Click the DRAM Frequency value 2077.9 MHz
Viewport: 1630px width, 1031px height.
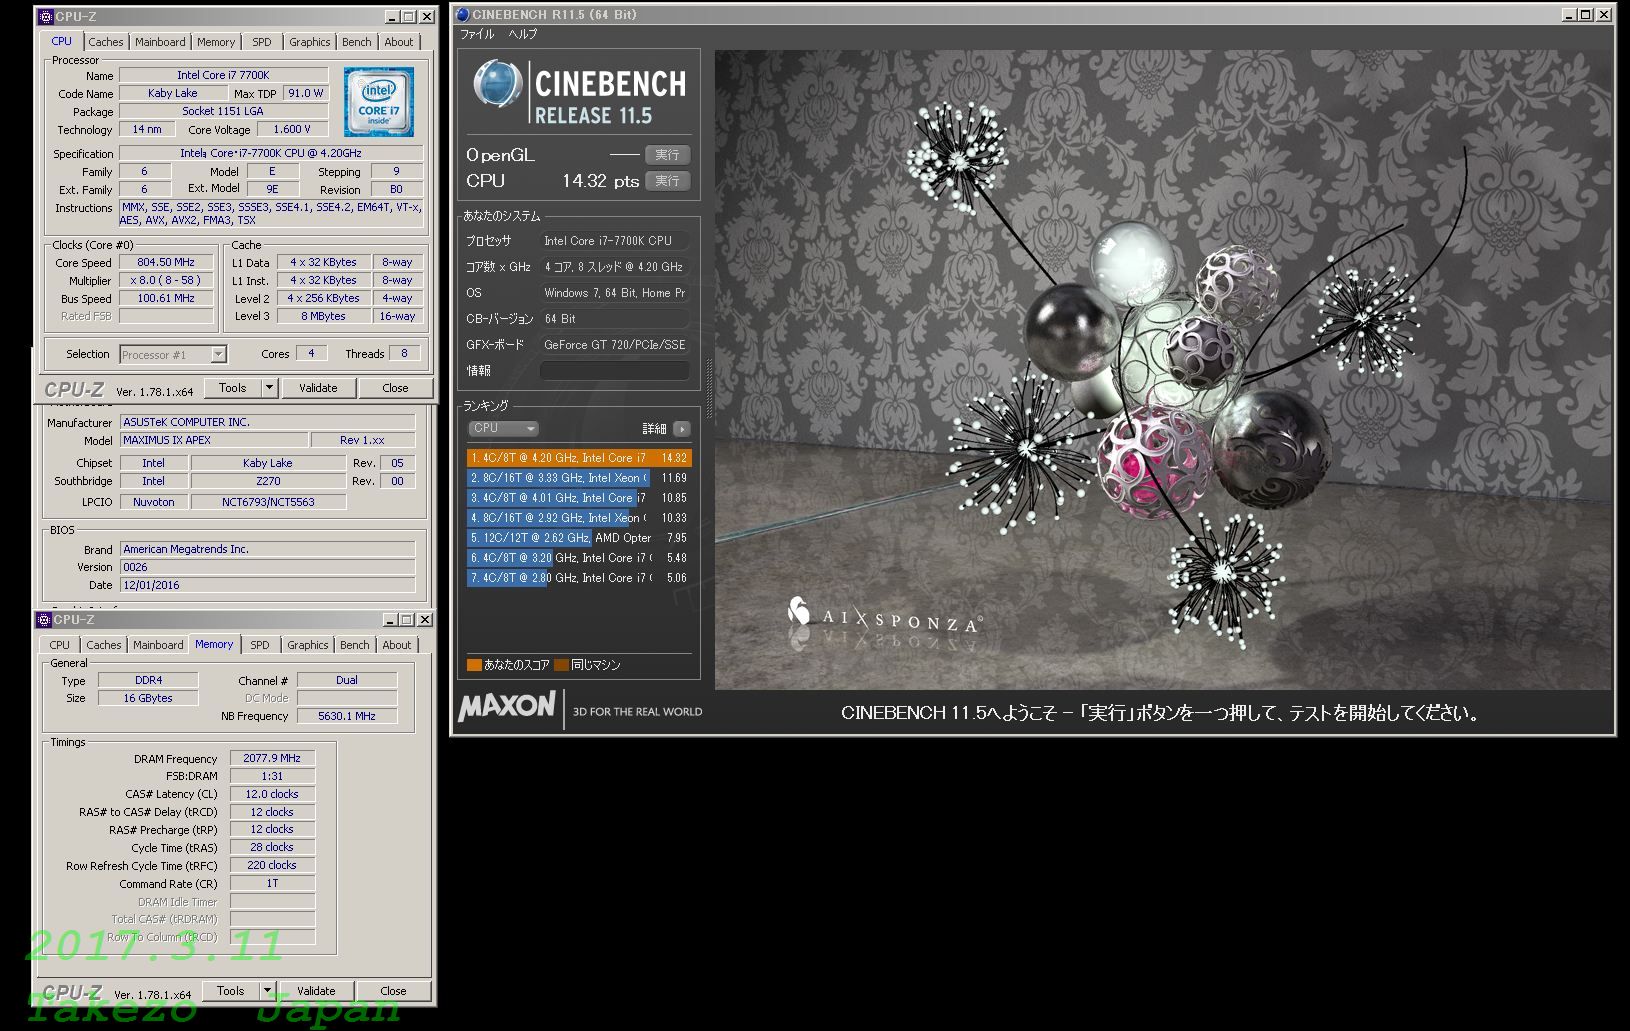[272, 759]
